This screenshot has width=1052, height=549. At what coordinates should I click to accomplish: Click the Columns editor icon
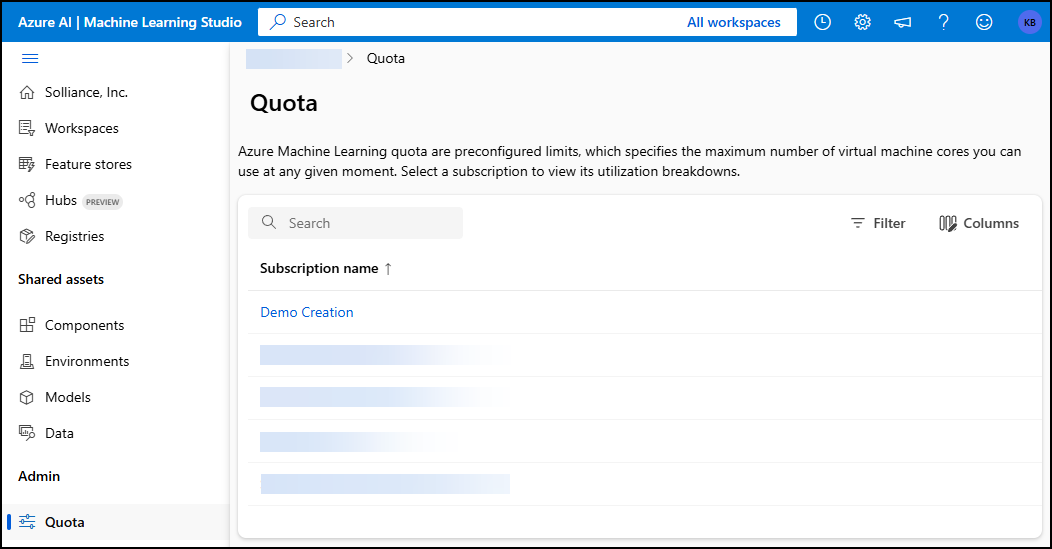coord(947,223)
